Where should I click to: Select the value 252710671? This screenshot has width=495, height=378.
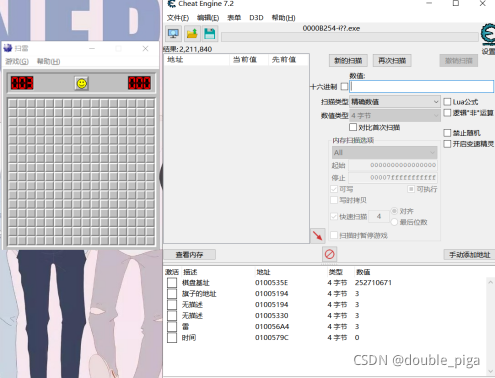pos(373,283)
